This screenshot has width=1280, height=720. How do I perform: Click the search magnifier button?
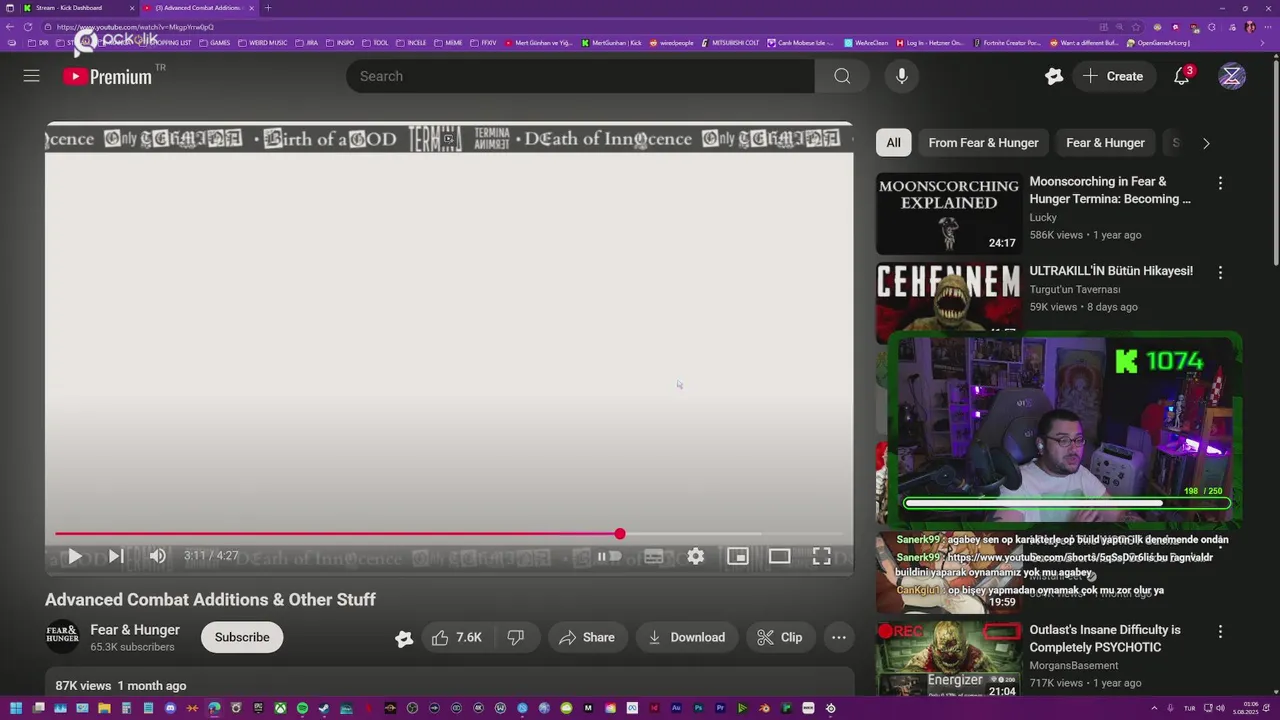[842, 76]
